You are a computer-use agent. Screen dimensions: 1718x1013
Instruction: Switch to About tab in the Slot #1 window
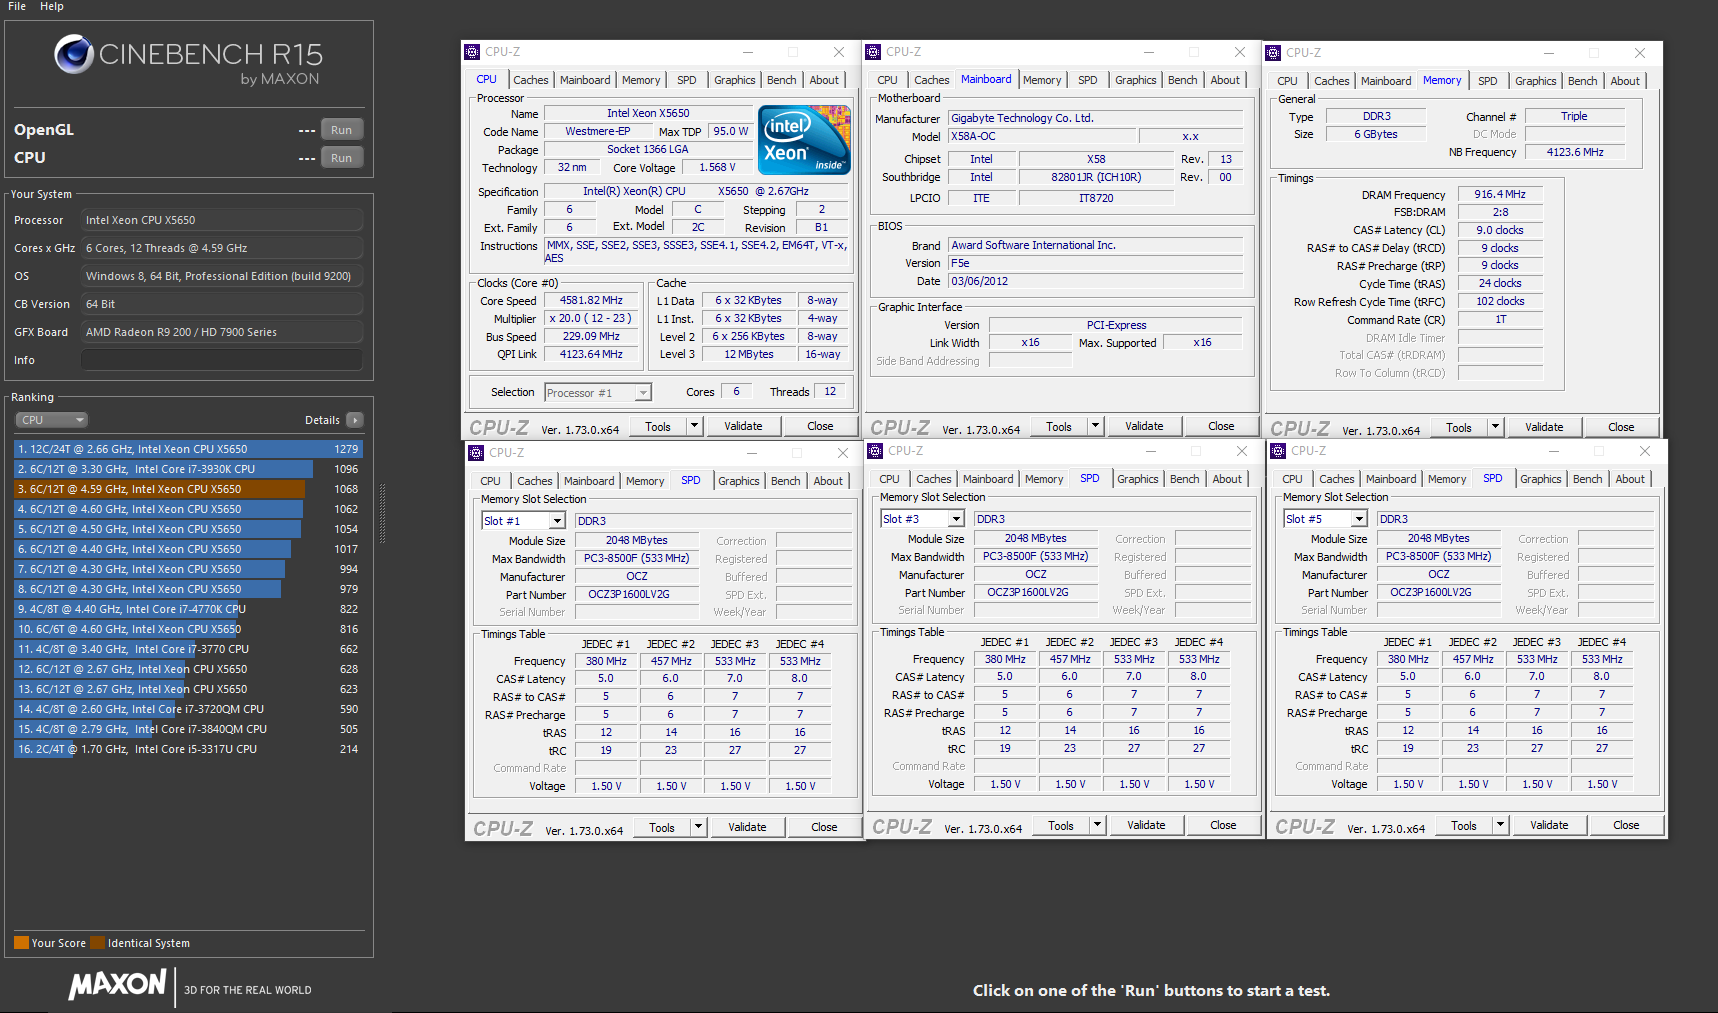[828, 481]
